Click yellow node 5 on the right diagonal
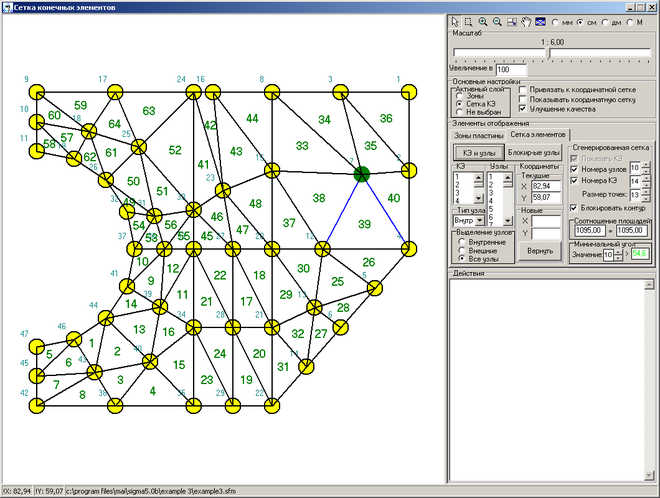 pyautogui.click(x=375, y=288)
